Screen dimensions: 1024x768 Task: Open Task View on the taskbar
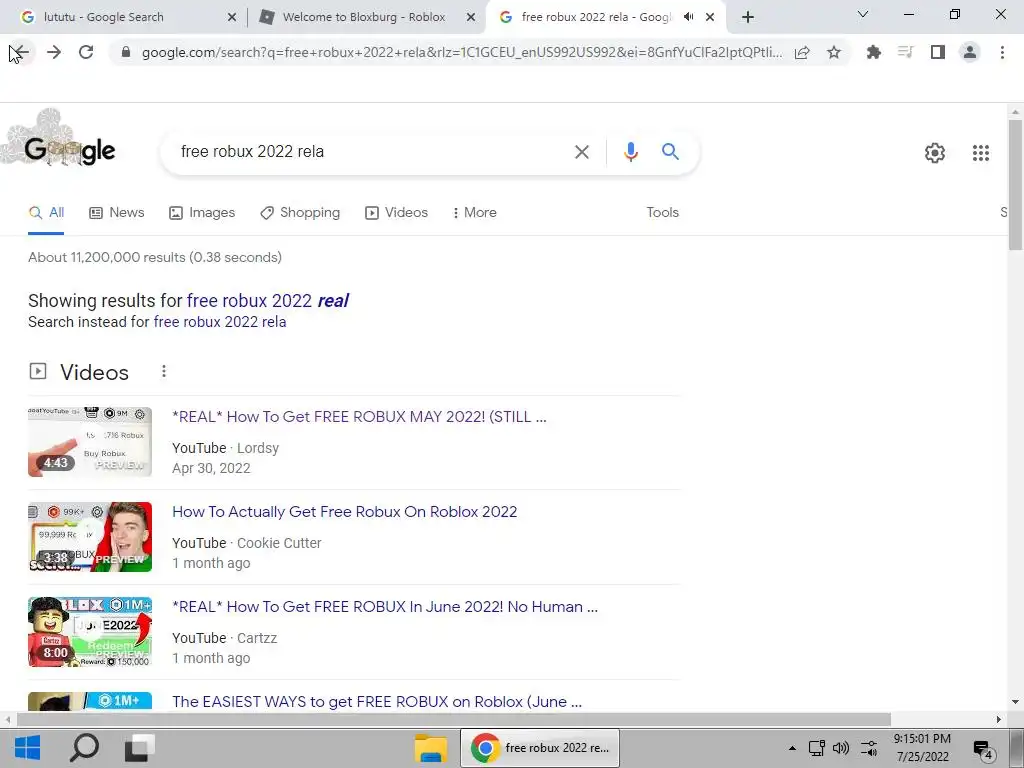tap(140, 748)
